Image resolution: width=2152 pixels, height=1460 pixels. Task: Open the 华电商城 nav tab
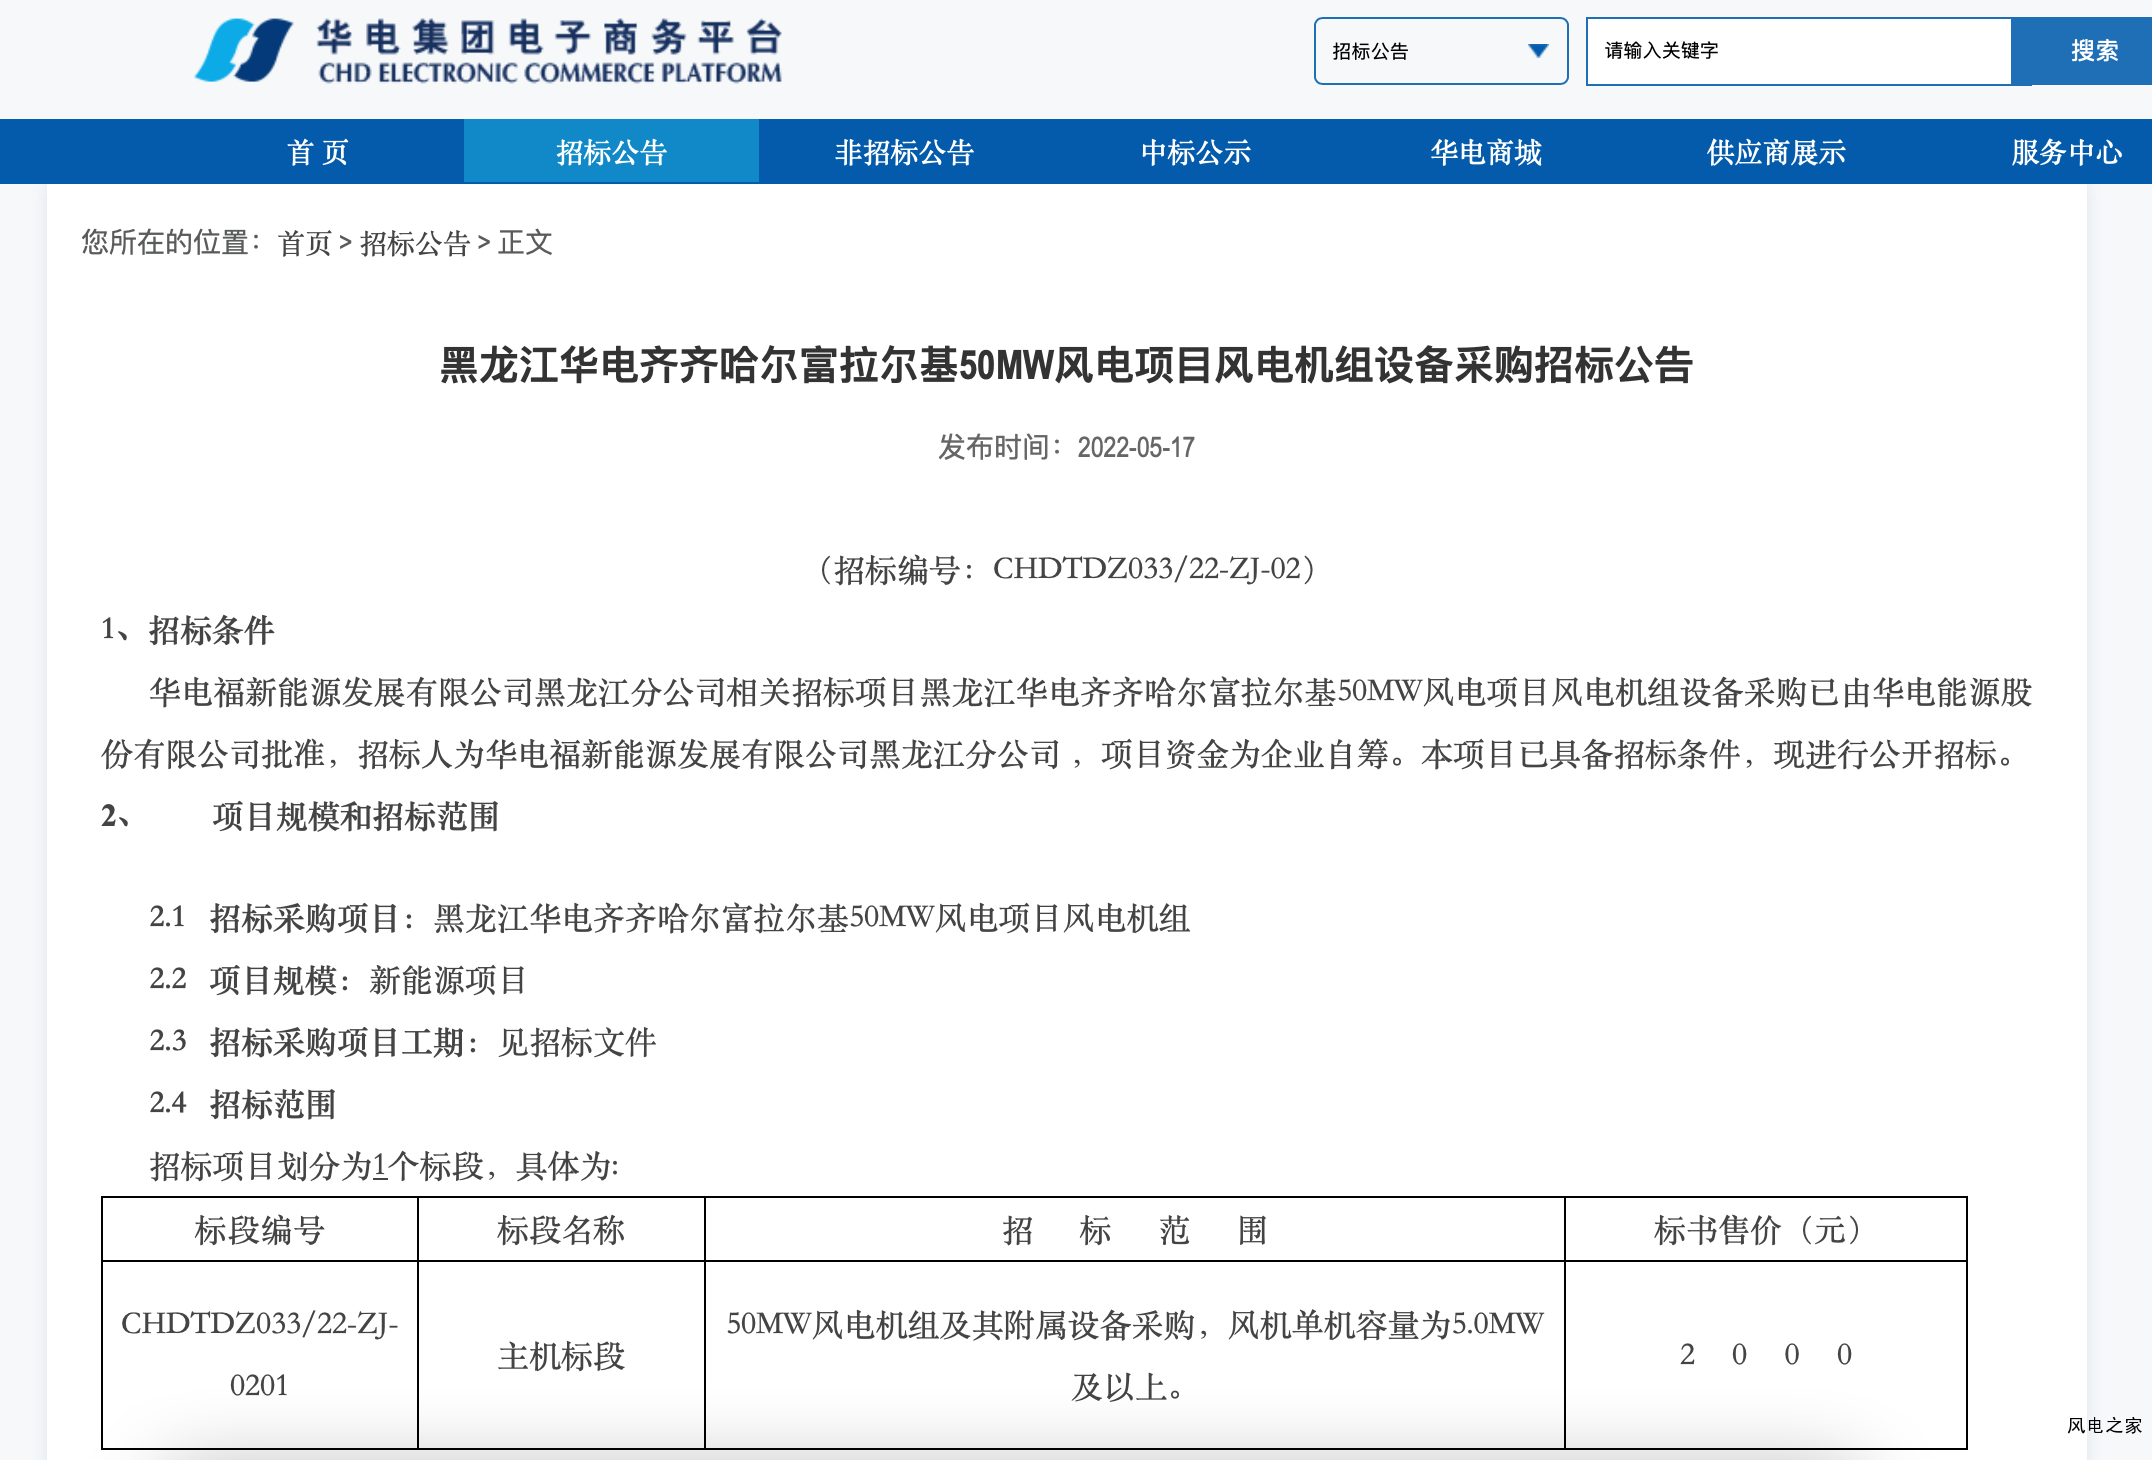pos(1486,152)
